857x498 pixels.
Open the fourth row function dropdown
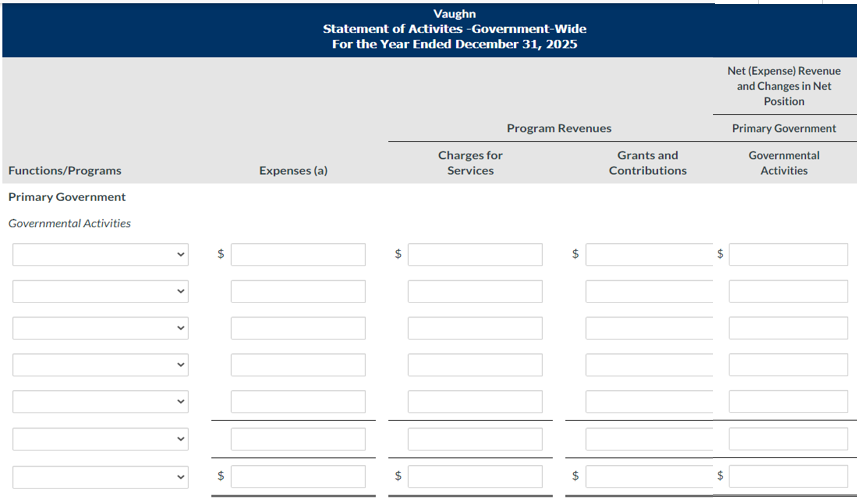tap(101, 365)
